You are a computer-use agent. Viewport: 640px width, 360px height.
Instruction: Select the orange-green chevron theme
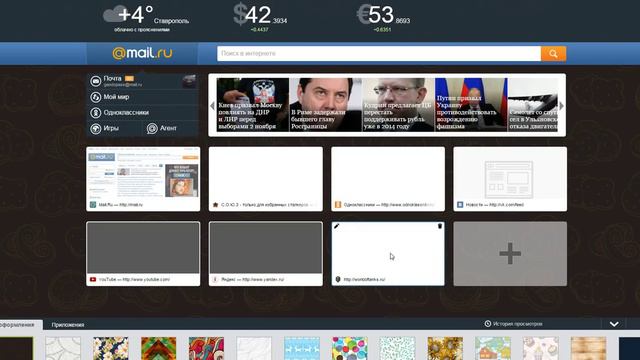coord(158,349)
